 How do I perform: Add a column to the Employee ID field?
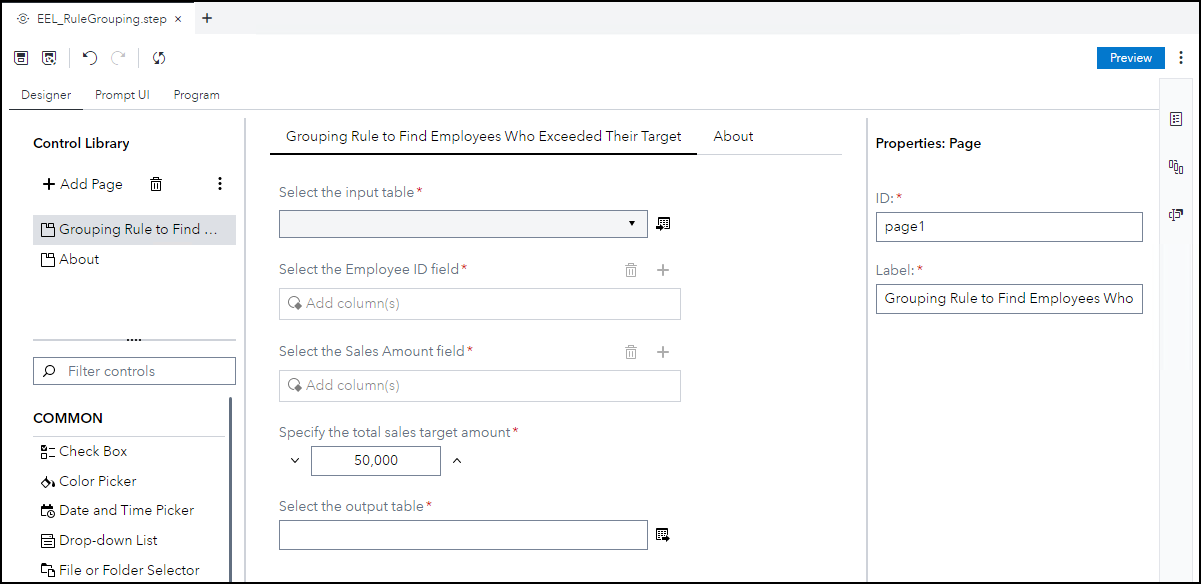[662, 270]
